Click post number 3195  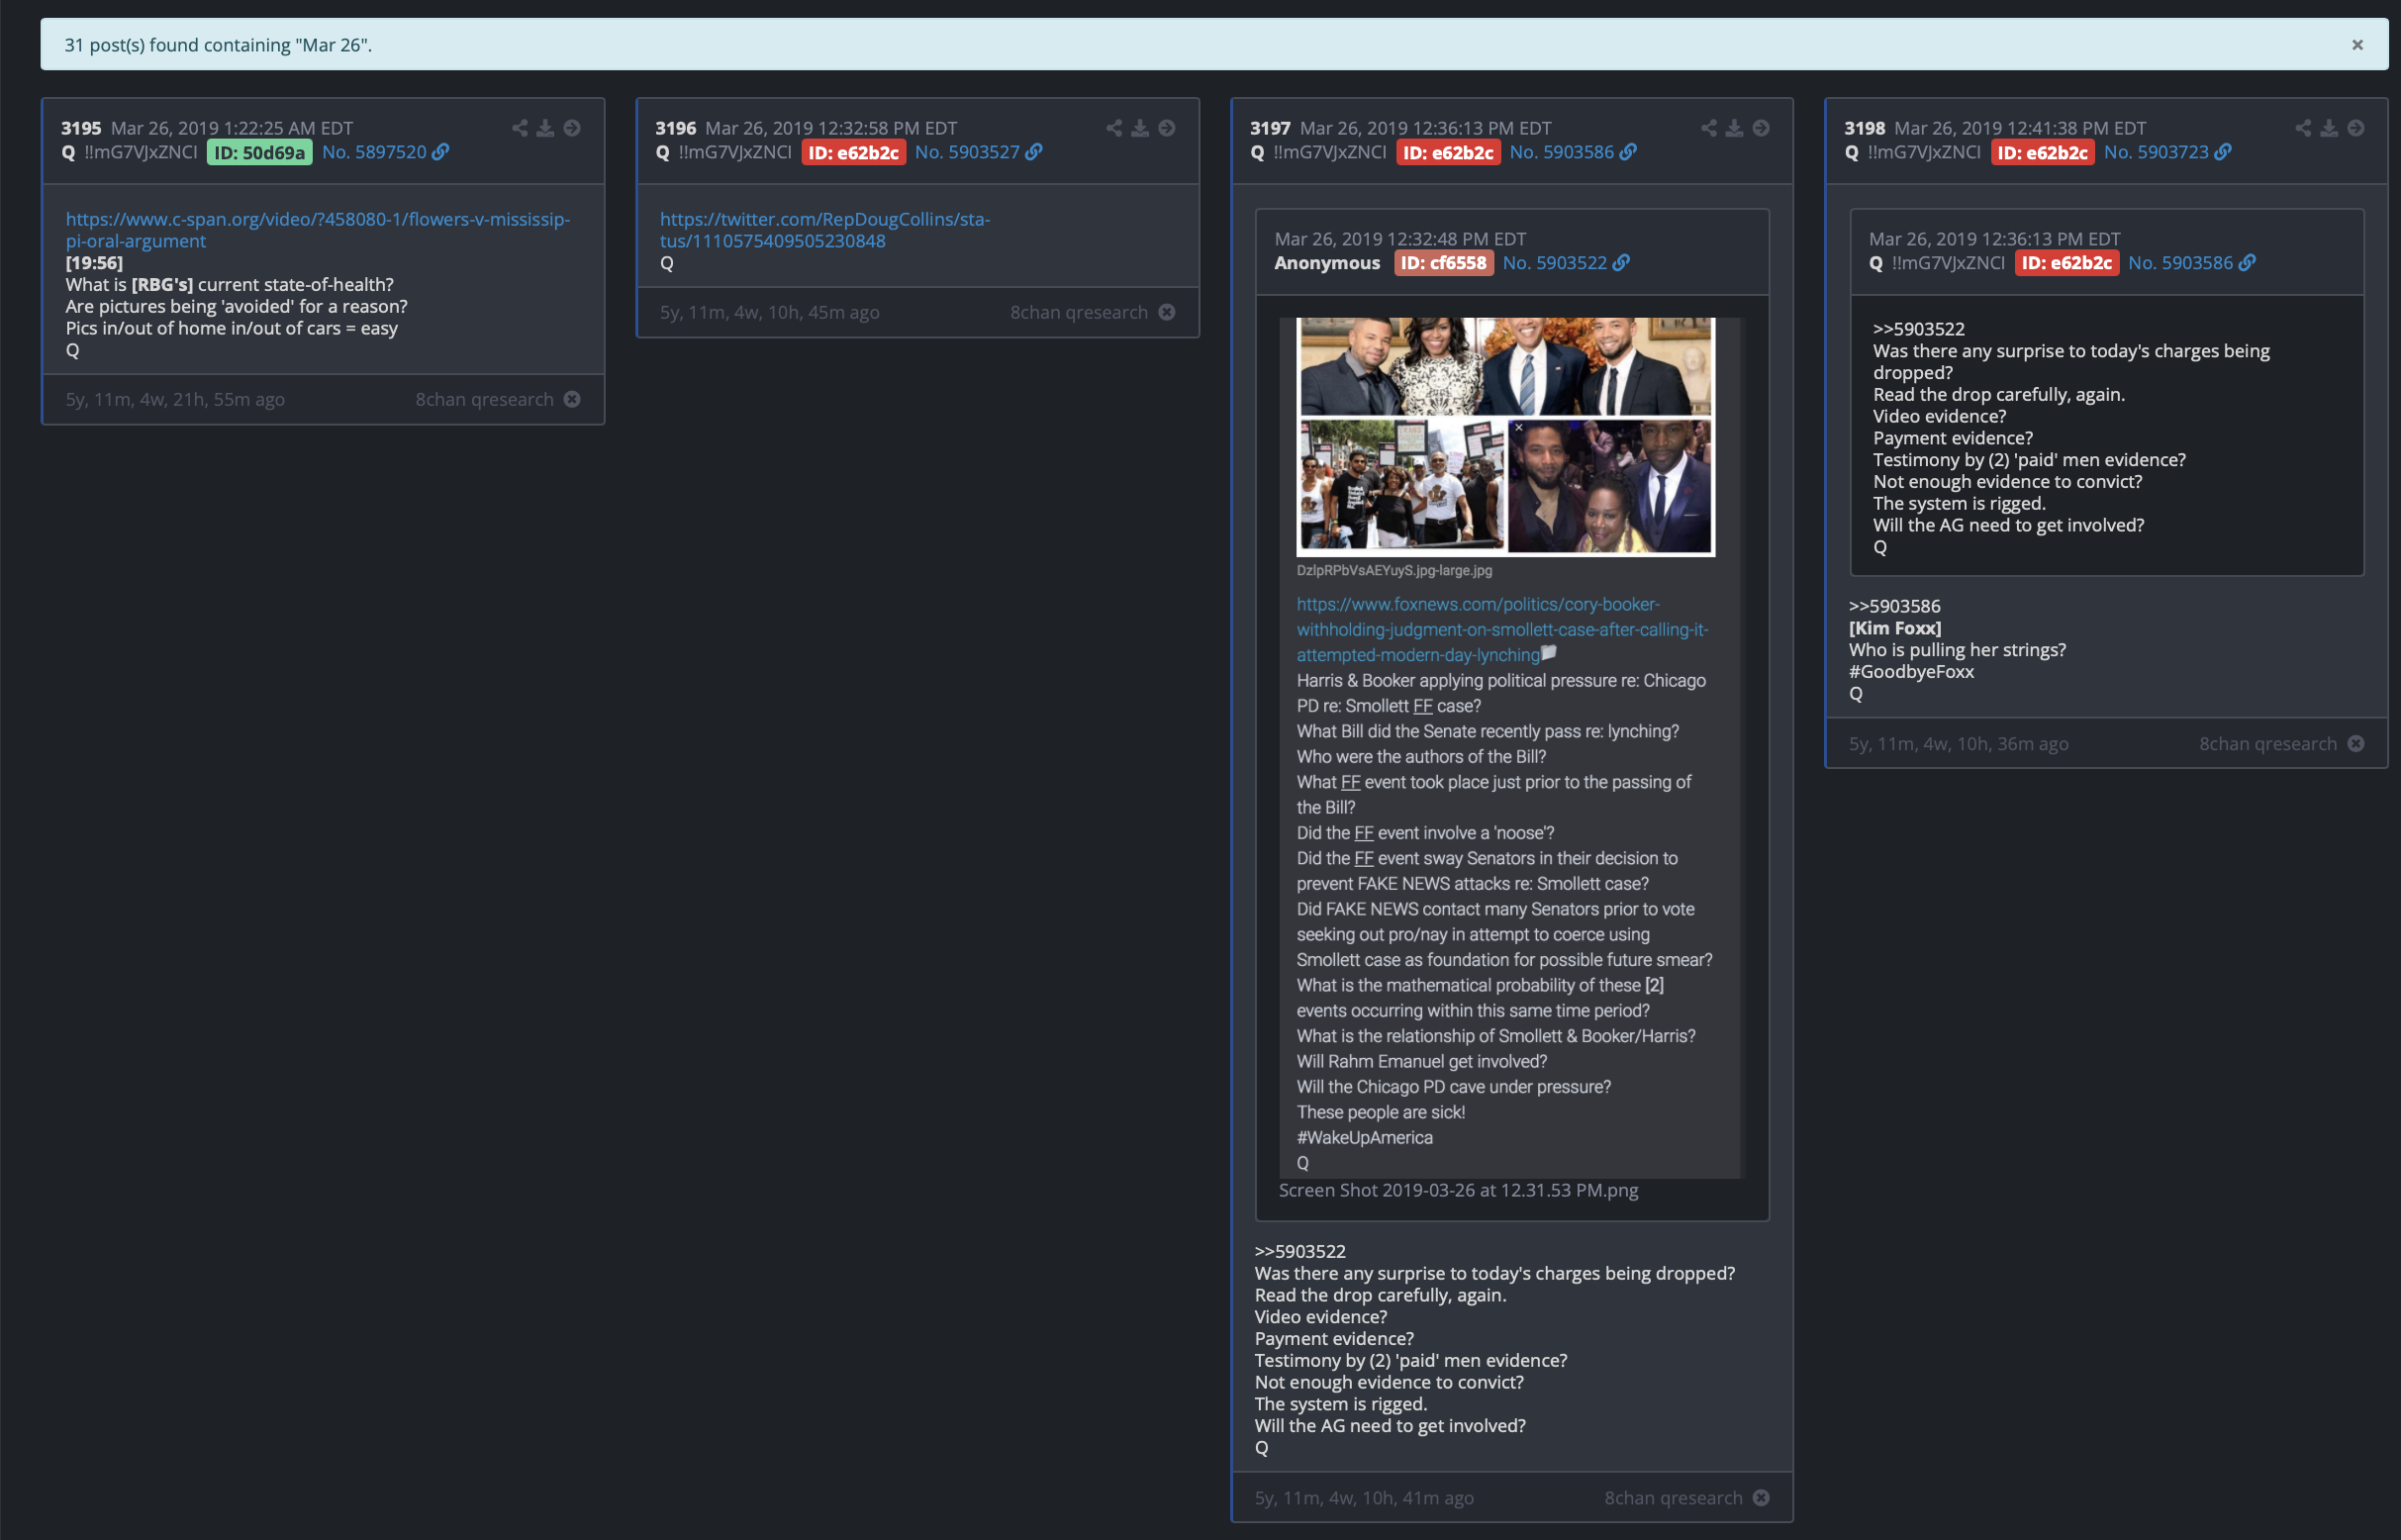point(81,128)
